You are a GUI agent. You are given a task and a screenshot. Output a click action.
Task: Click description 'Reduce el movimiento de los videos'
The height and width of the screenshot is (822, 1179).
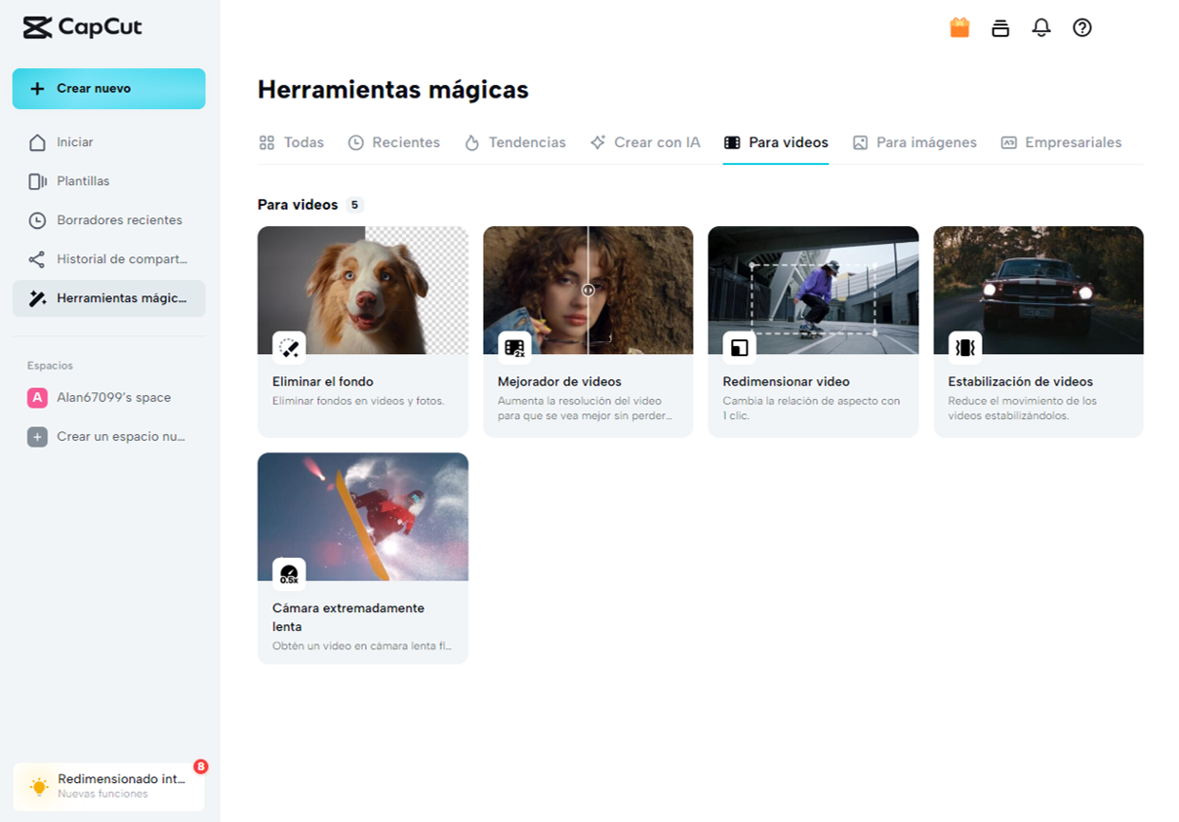[1022, 408]
